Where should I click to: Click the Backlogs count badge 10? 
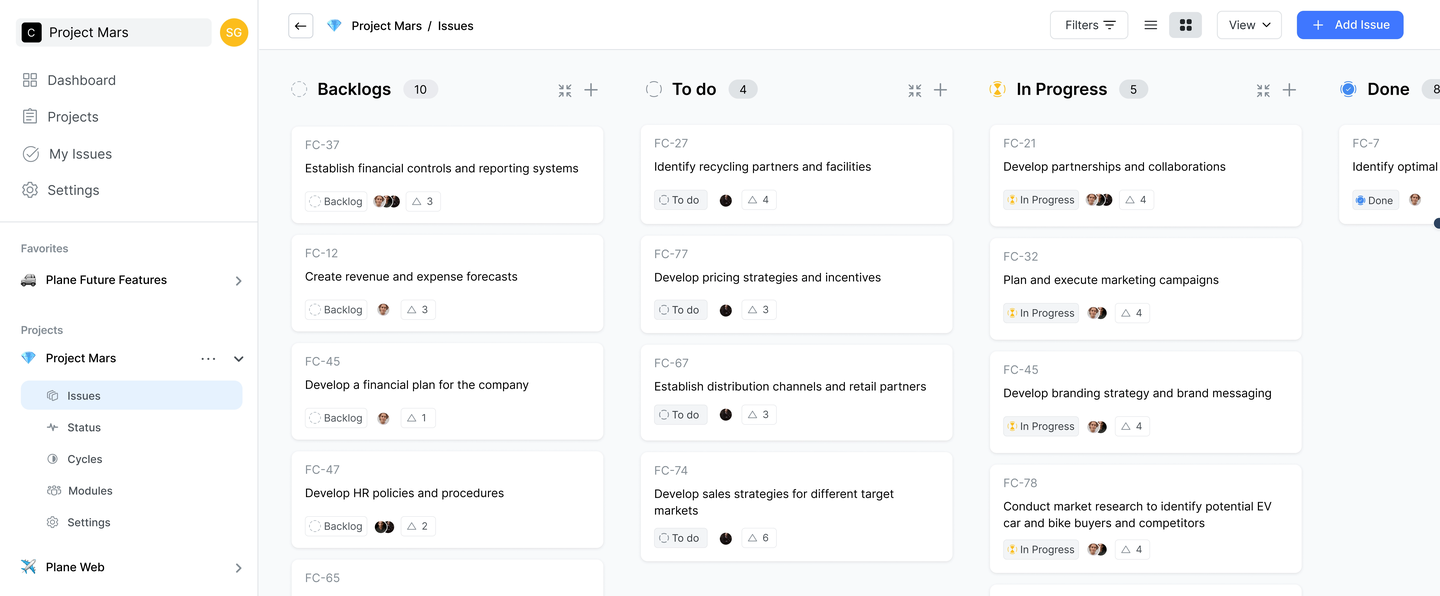coord(420,90)
